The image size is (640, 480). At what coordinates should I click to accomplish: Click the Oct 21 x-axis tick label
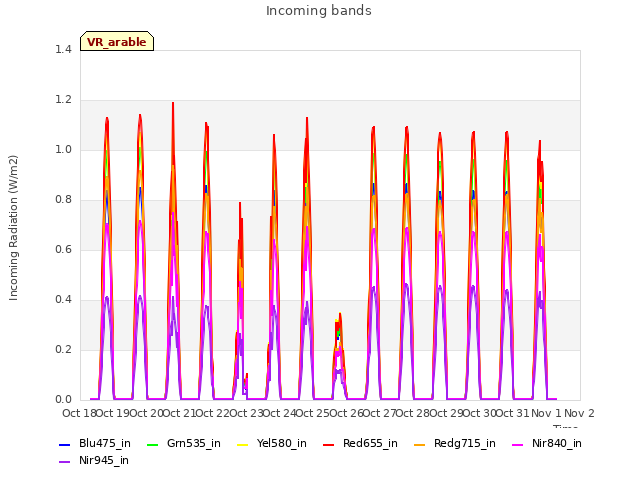(x=179, y=413)
